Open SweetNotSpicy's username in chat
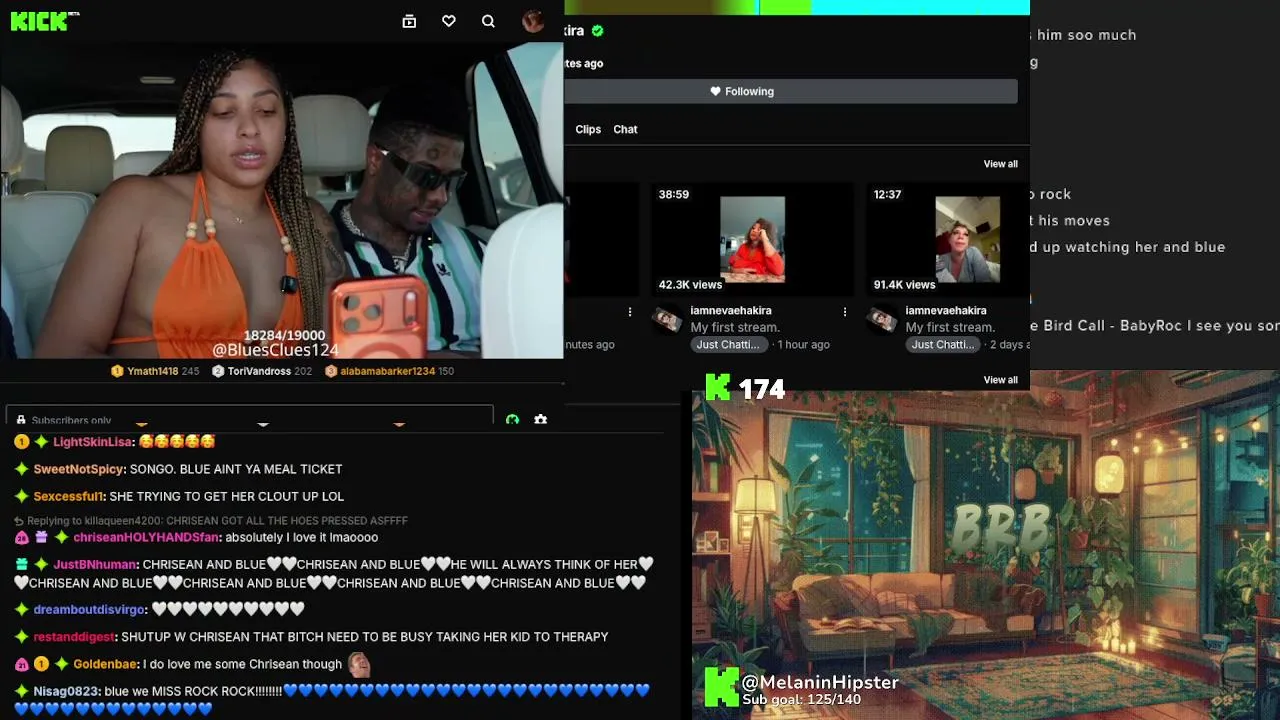 click(x=79, y=469)
